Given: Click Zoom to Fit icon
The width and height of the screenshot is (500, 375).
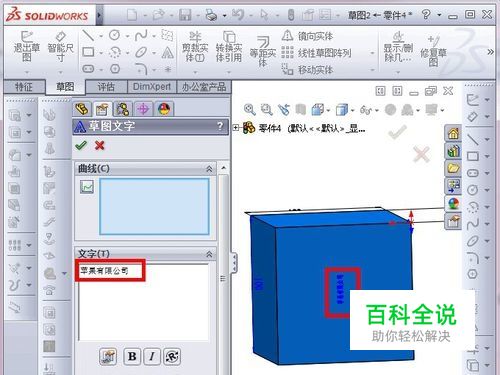Looking at the screenshot, I should 249,109.
